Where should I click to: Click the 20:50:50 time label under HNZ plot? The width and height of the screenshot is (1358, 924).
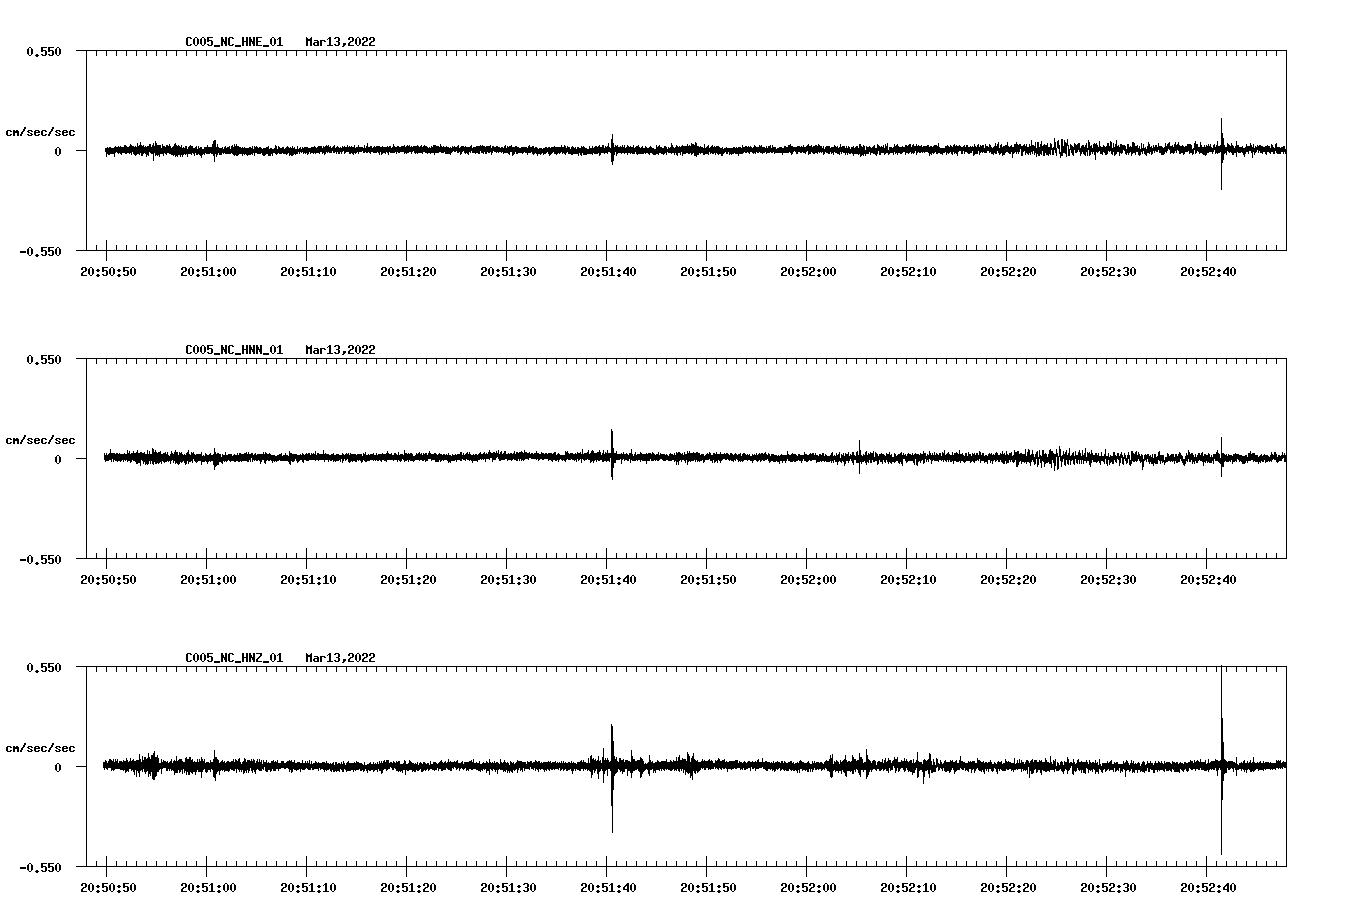(108, 888)
